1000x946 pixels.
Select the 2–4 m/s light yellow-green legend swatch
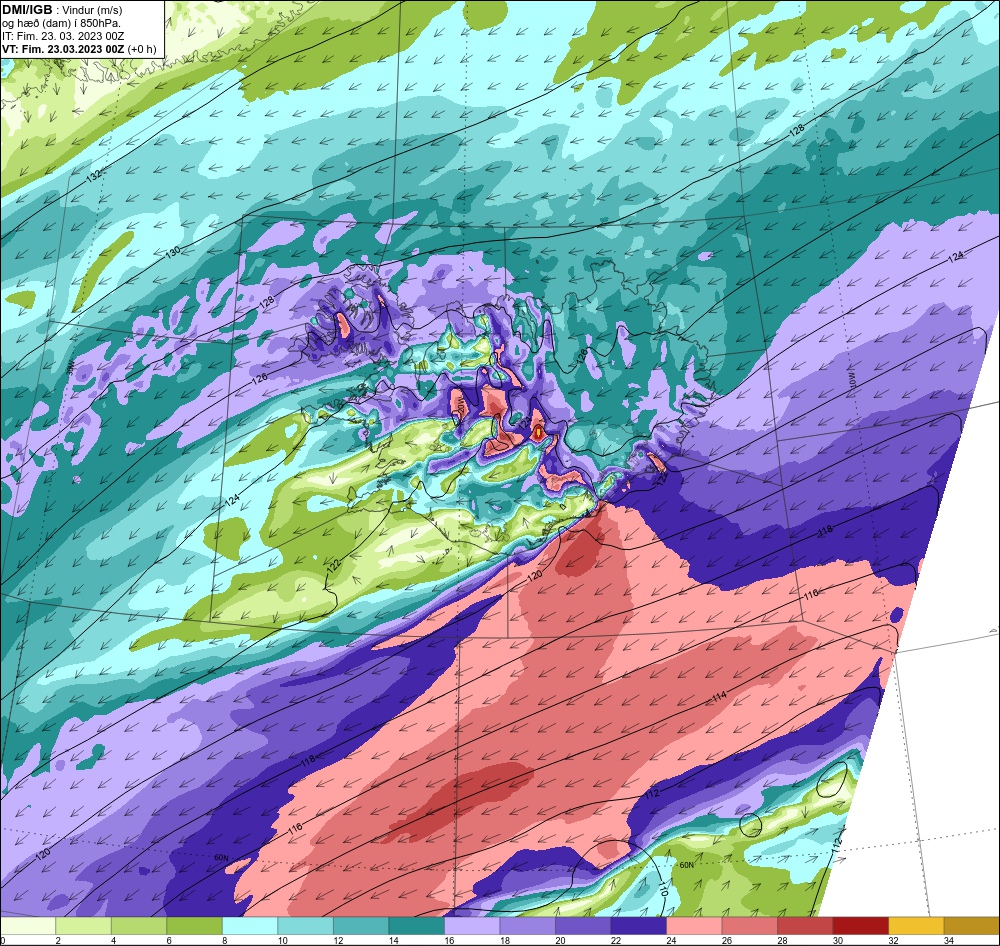pyautogui.click(x=84, y=926)
